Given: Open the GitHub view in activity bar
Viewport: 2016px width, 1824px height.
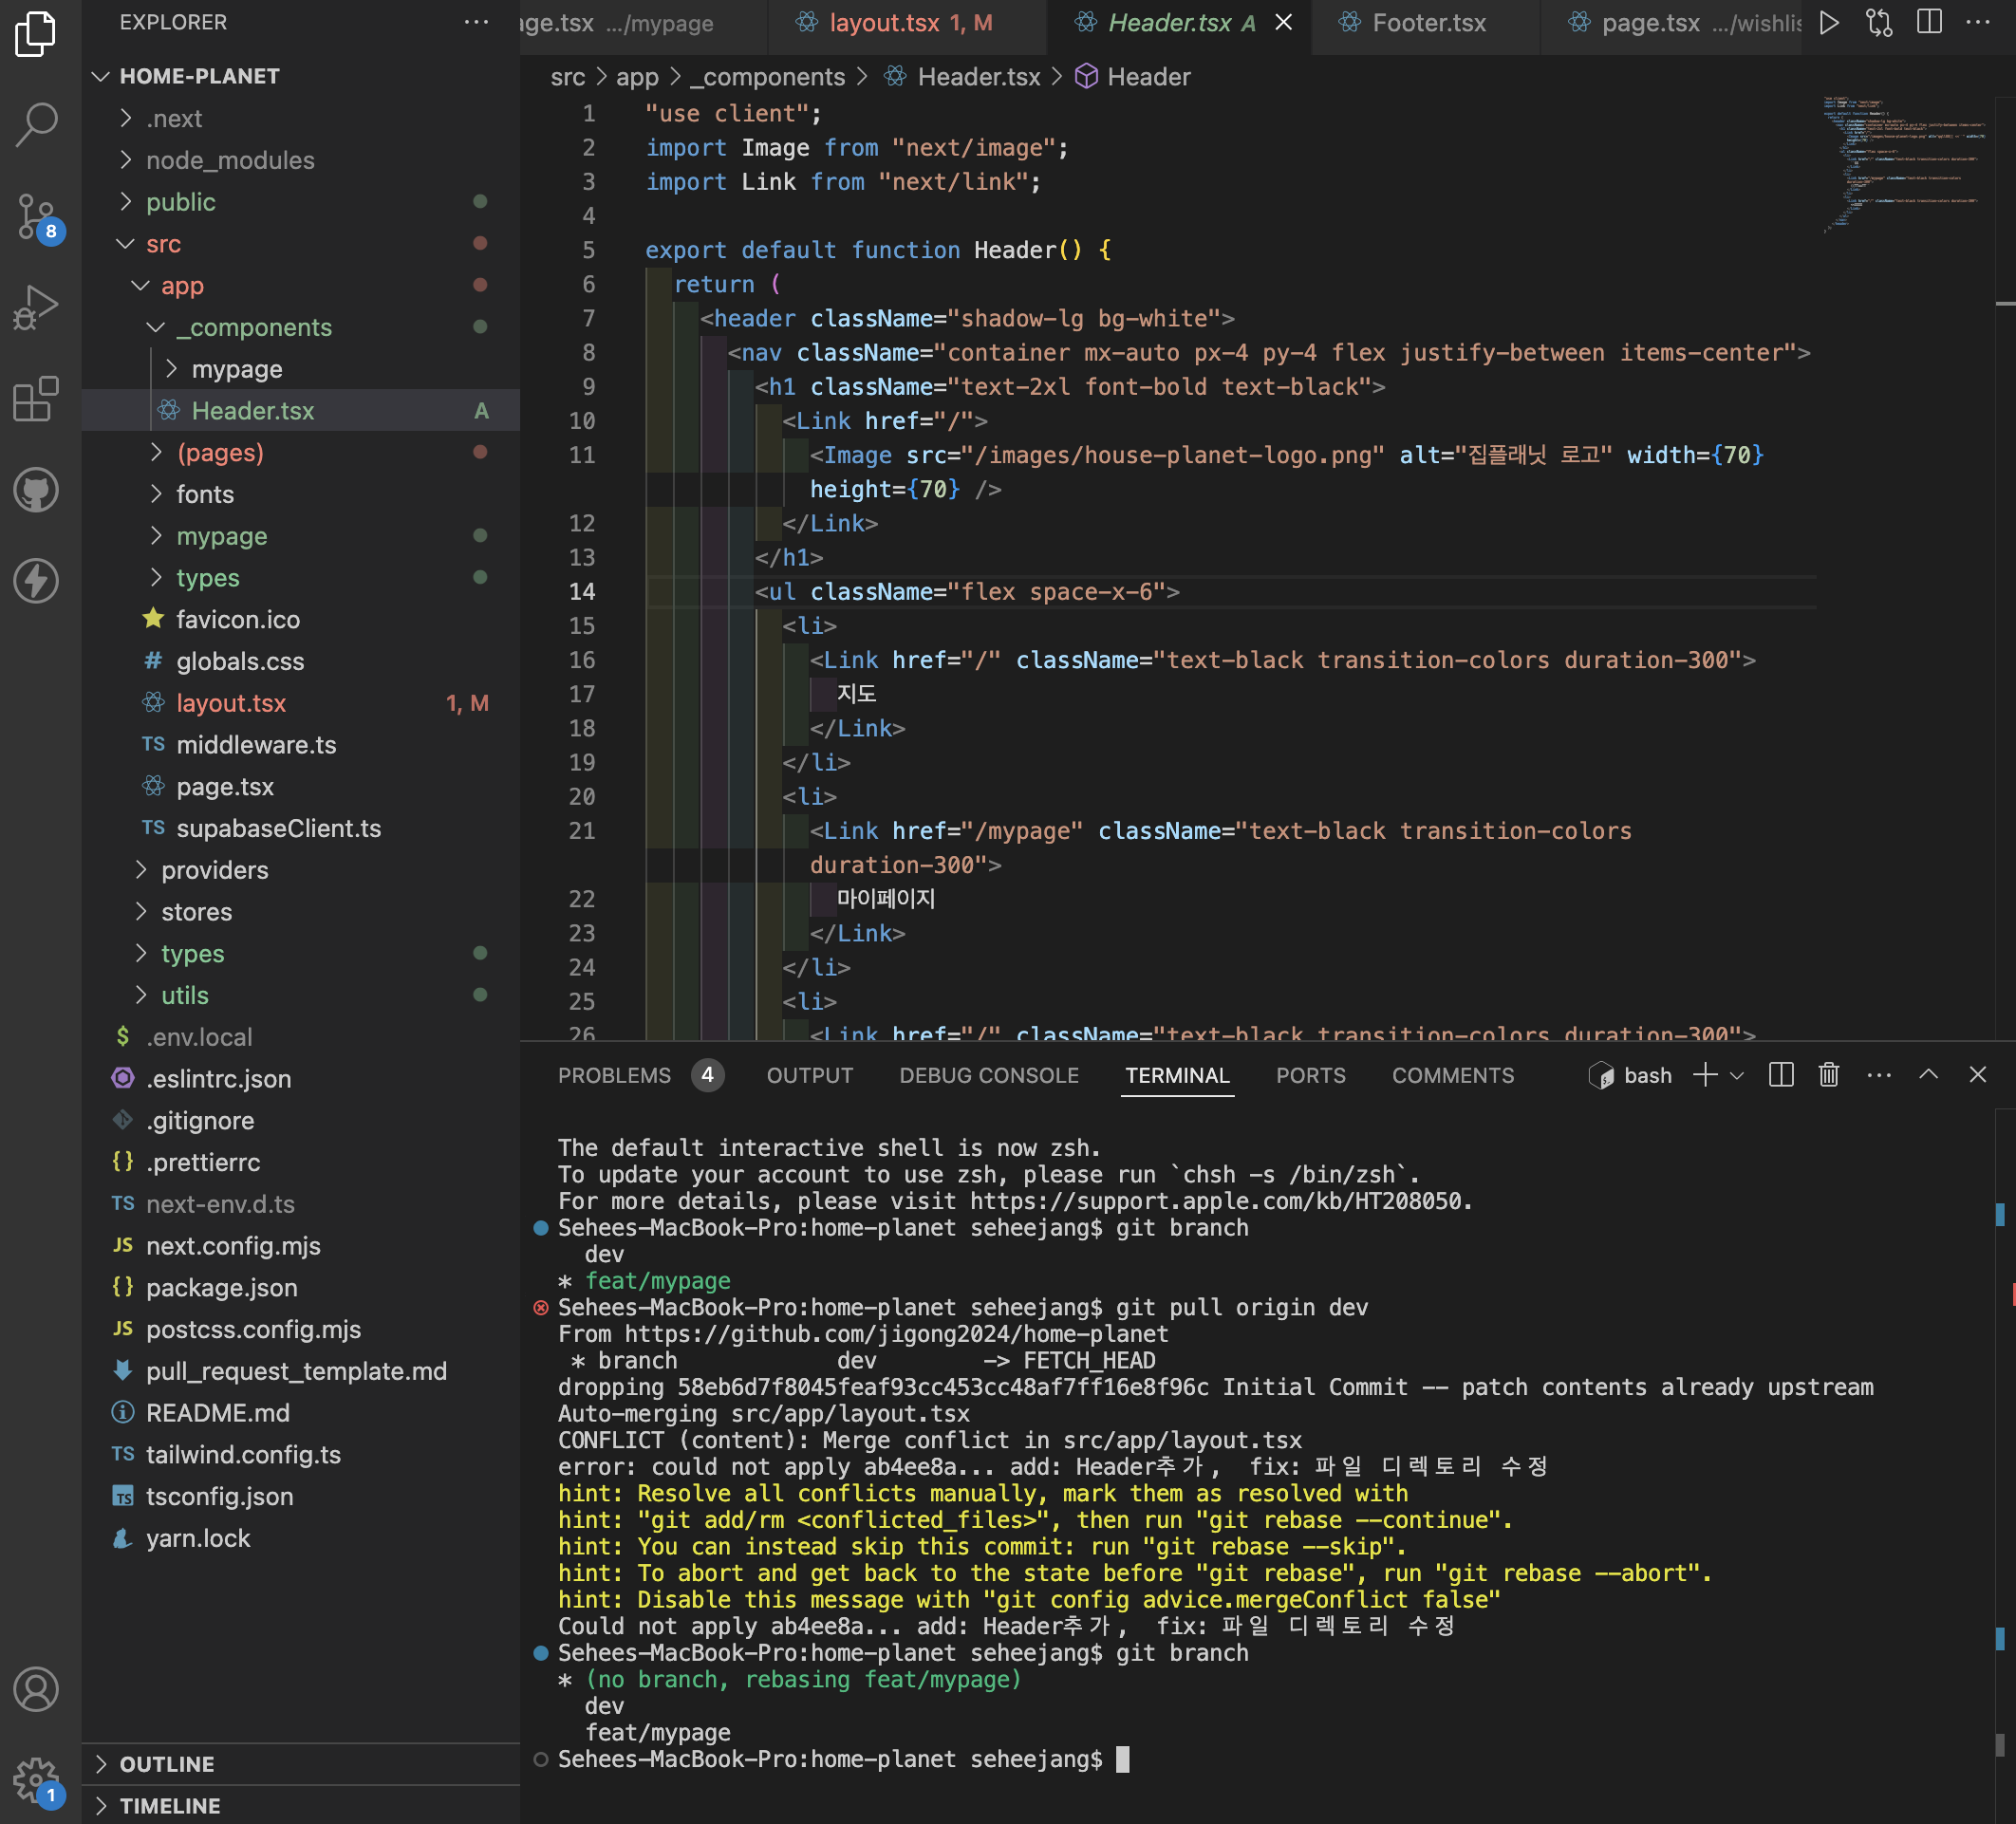Looking at the screenshot, I should 37,489.
